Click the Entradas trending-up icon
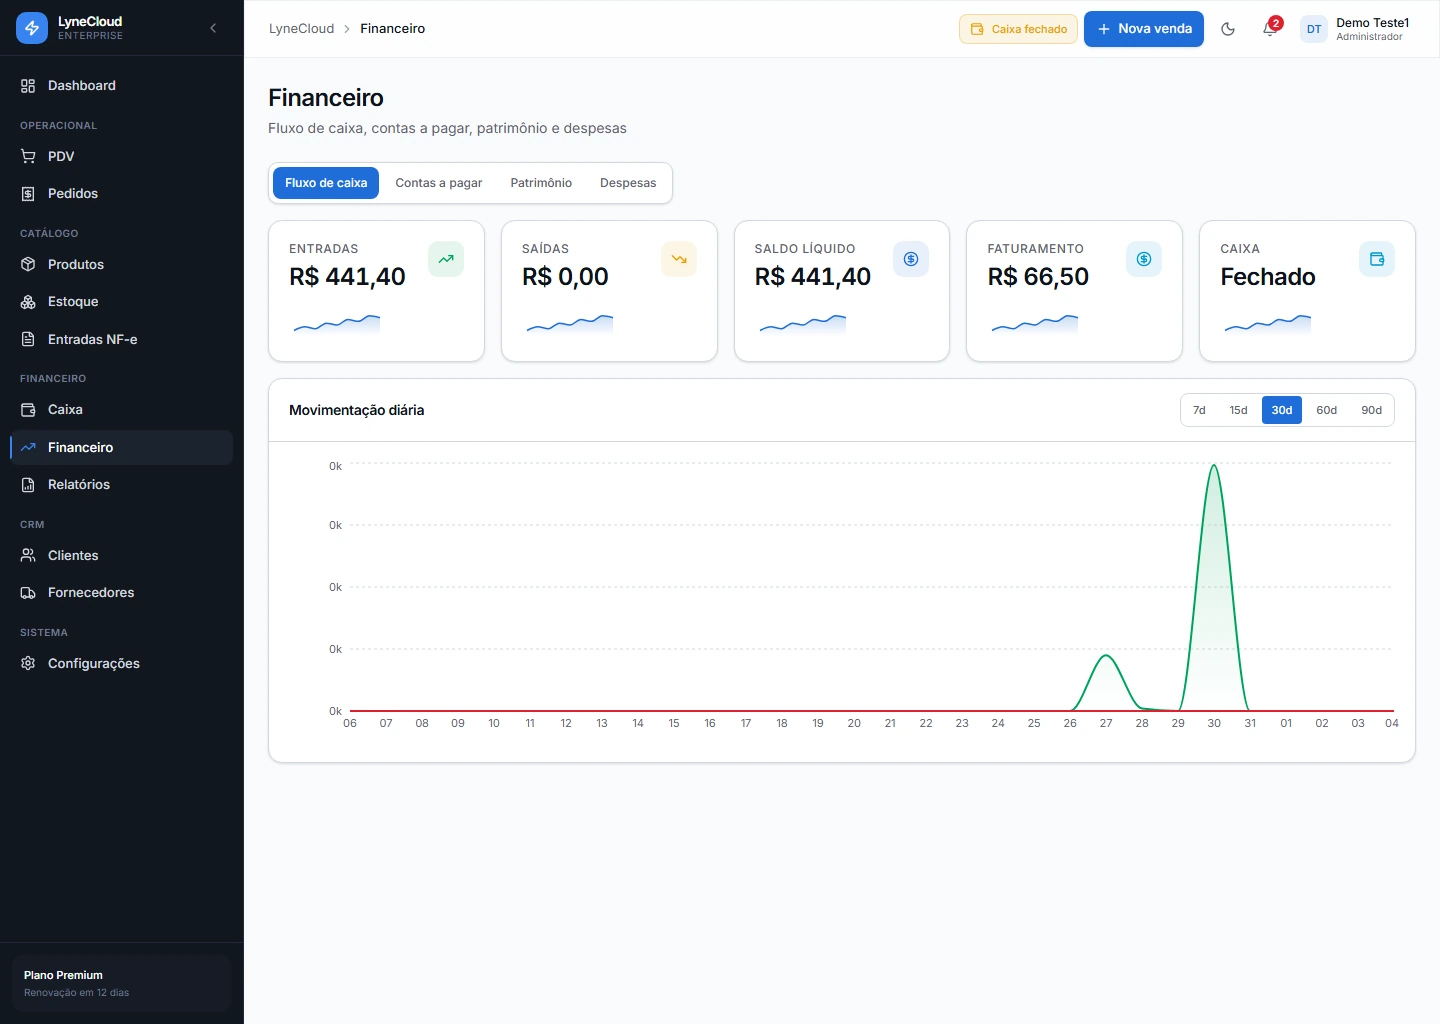1440x1024 pixels. pyautogui.click(x=446, y=259)
